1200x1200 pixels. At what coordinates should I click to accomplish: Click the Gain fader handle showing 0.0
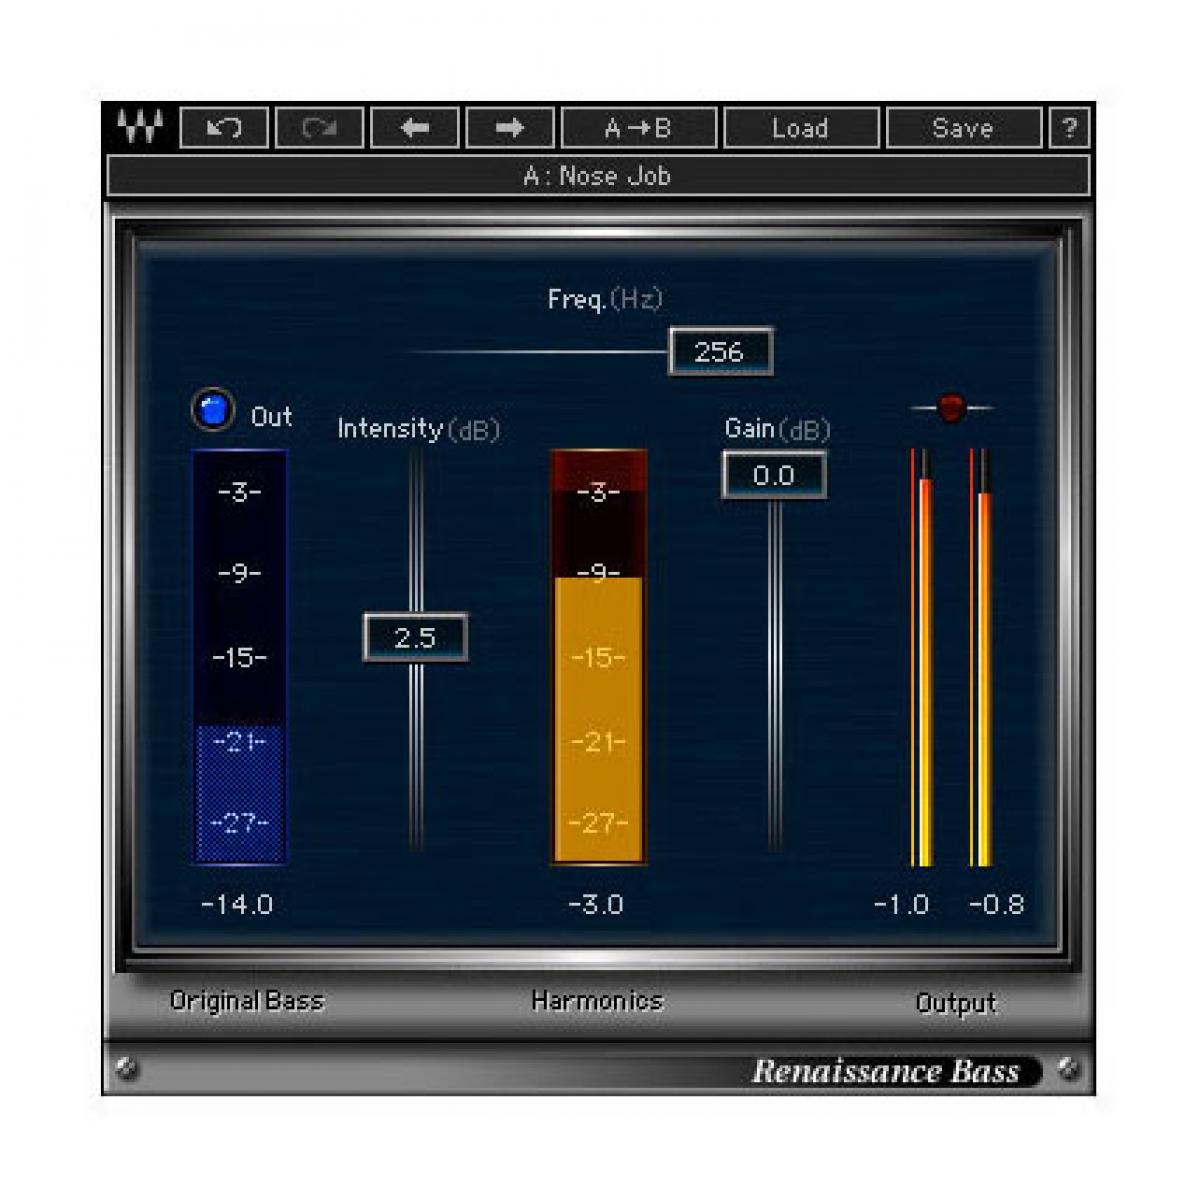click(x=774, y=475)
